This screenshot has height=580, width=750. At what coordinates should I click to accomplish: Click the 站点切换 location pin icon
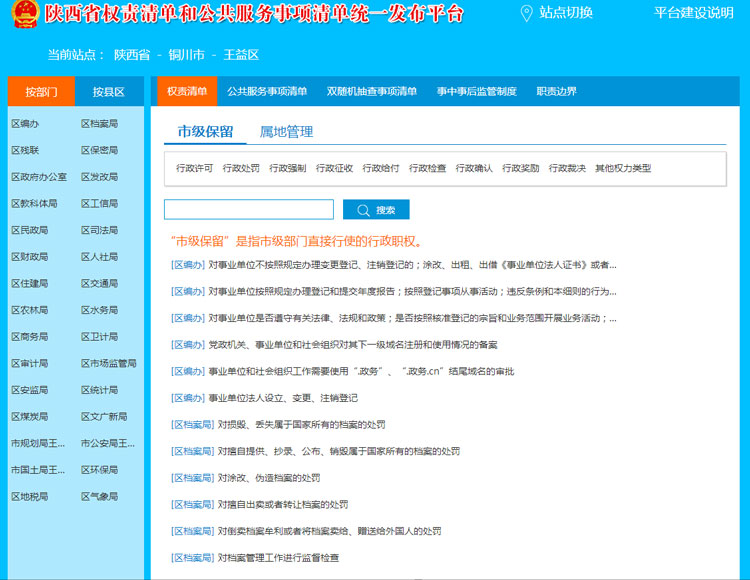527,13
